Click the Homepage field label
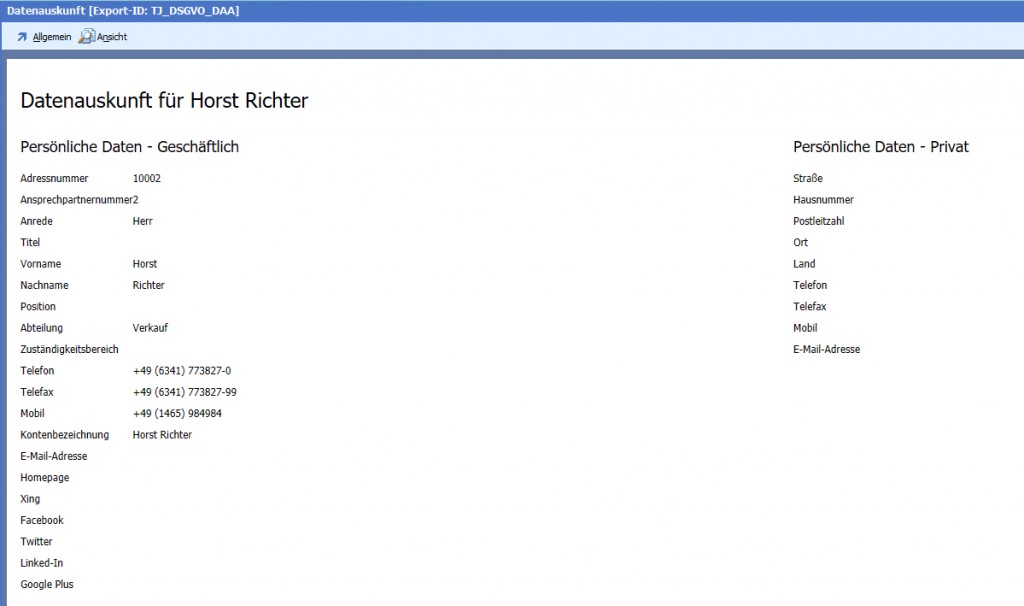This screenshot has width=1024, height=606. click(x=45, y=478)
